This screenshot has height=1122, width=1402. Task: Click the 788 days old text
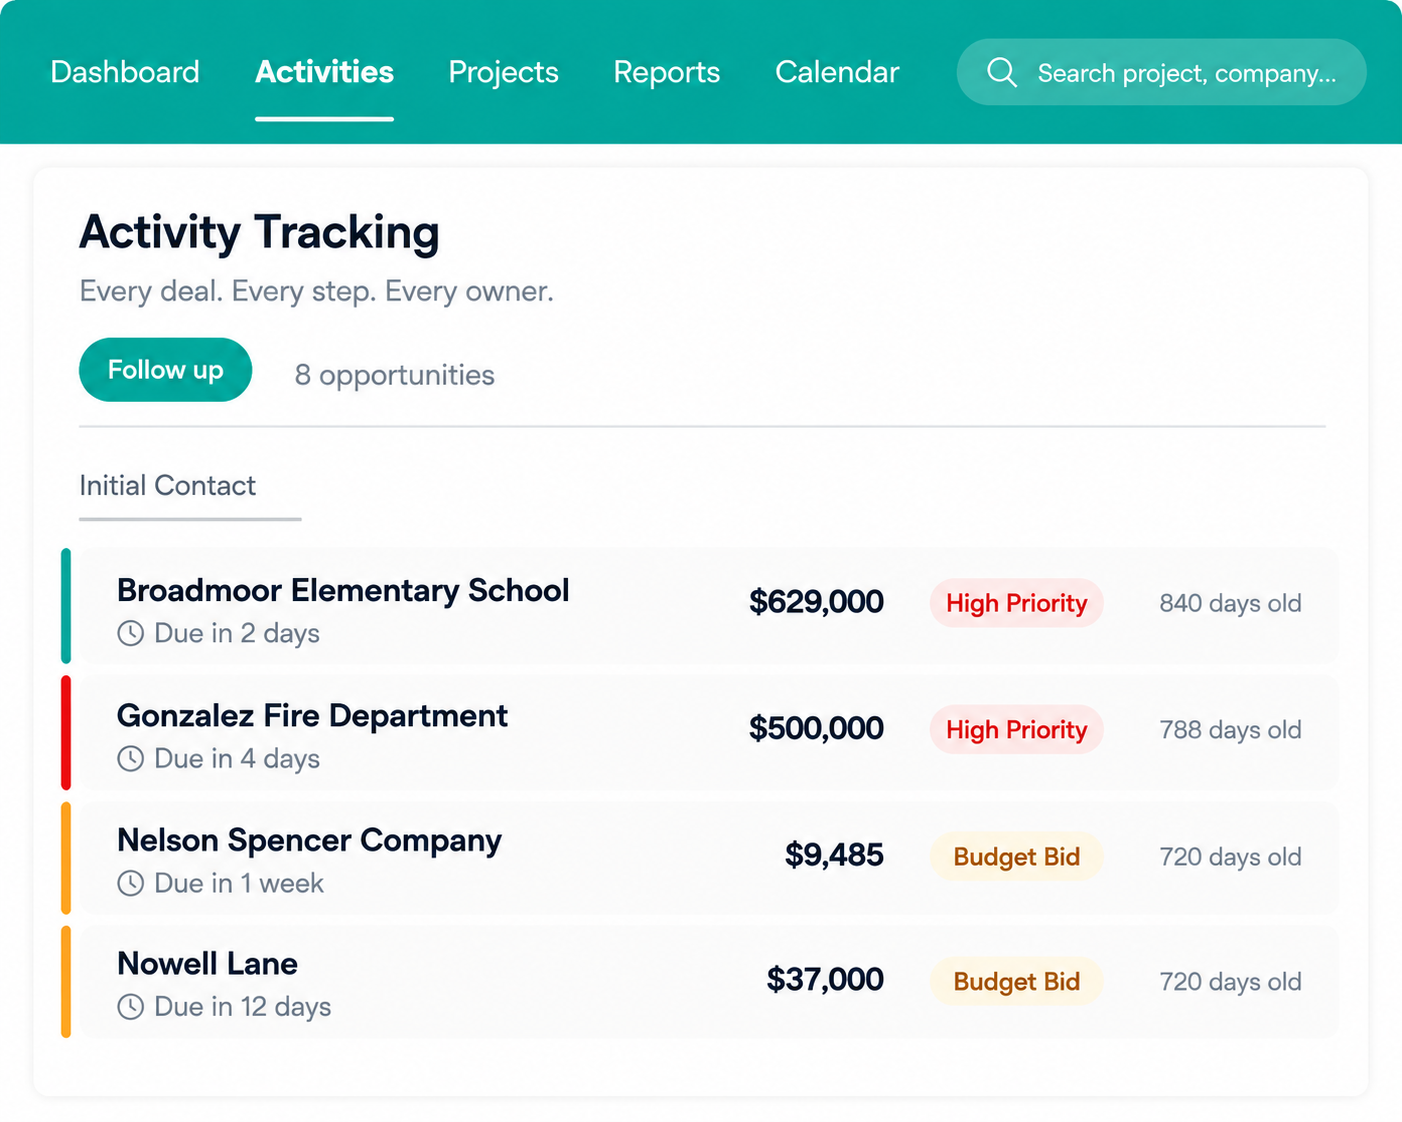(1230, 730)
